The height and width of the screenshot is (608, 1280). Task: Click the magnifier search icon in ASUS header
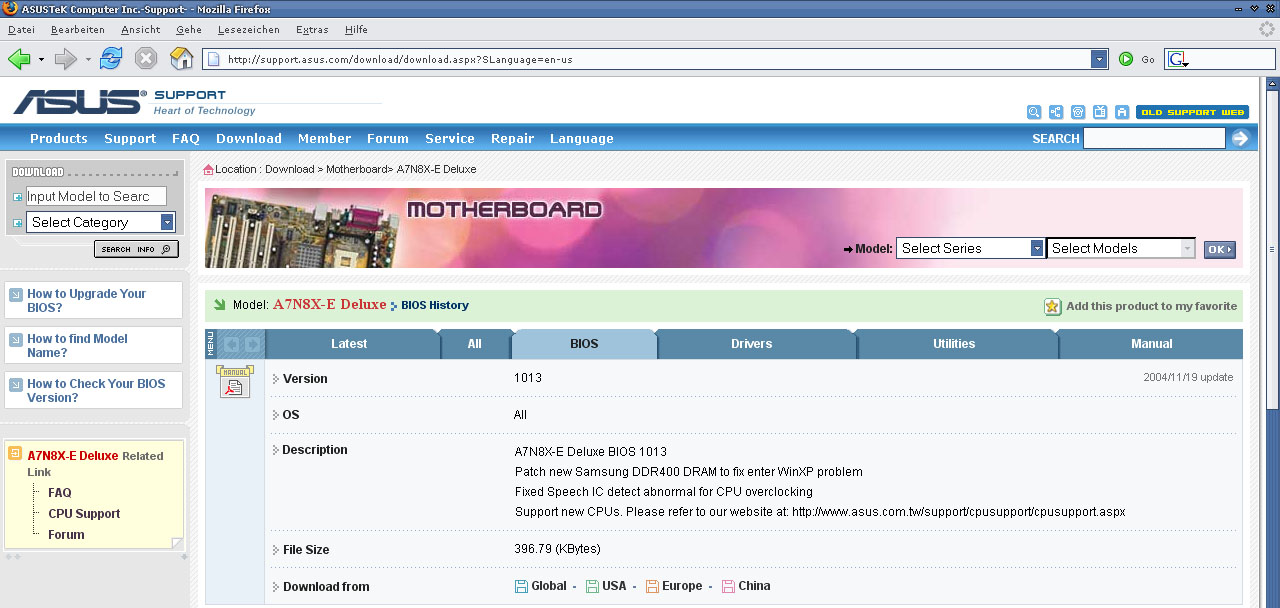click(x=1034, y=112)
